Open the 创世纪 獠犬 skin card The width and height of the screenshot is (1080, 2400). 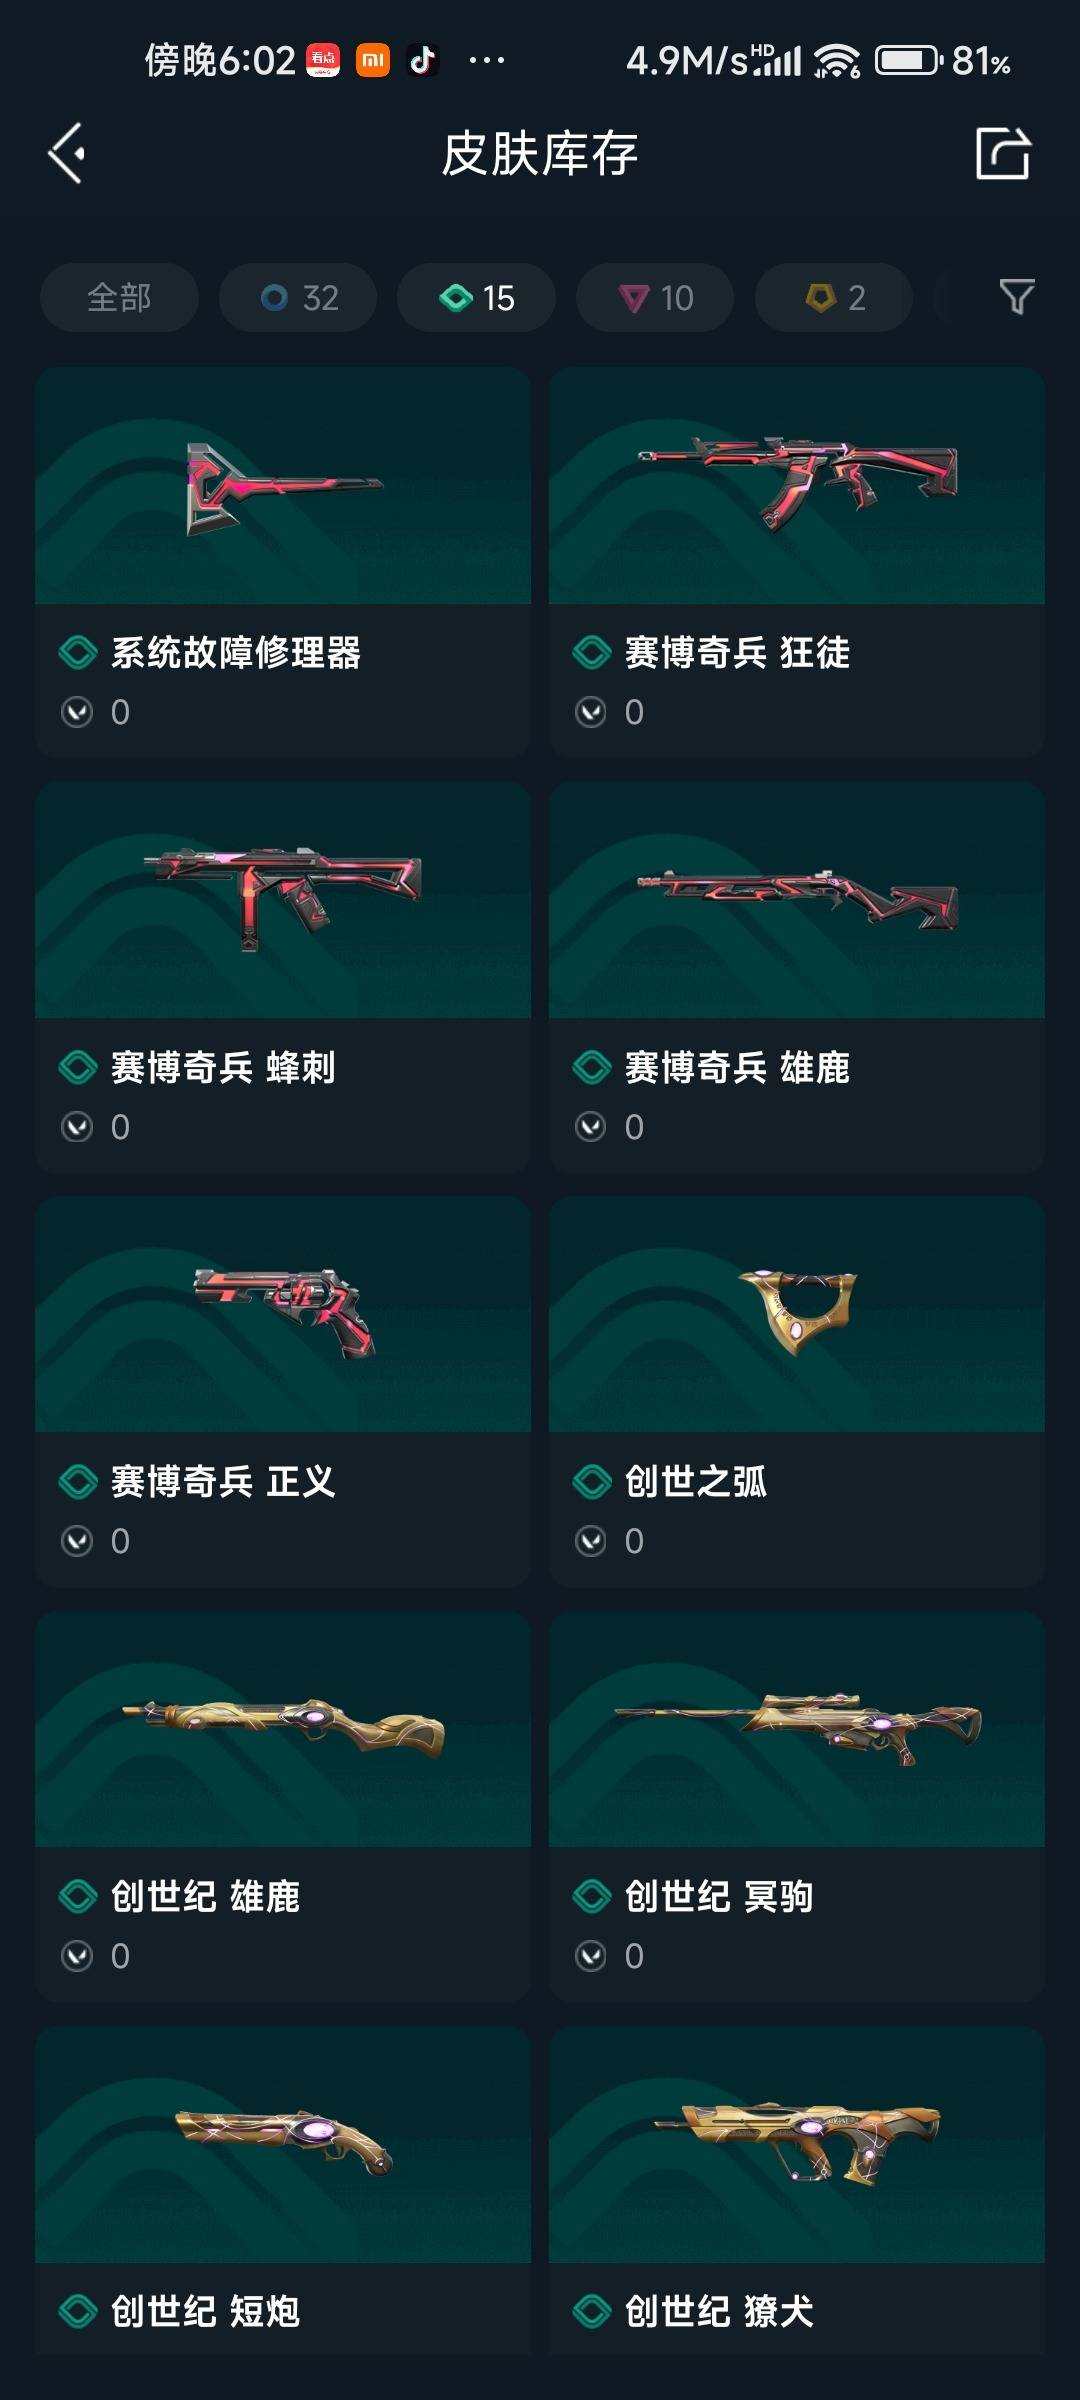(797, 2190)
